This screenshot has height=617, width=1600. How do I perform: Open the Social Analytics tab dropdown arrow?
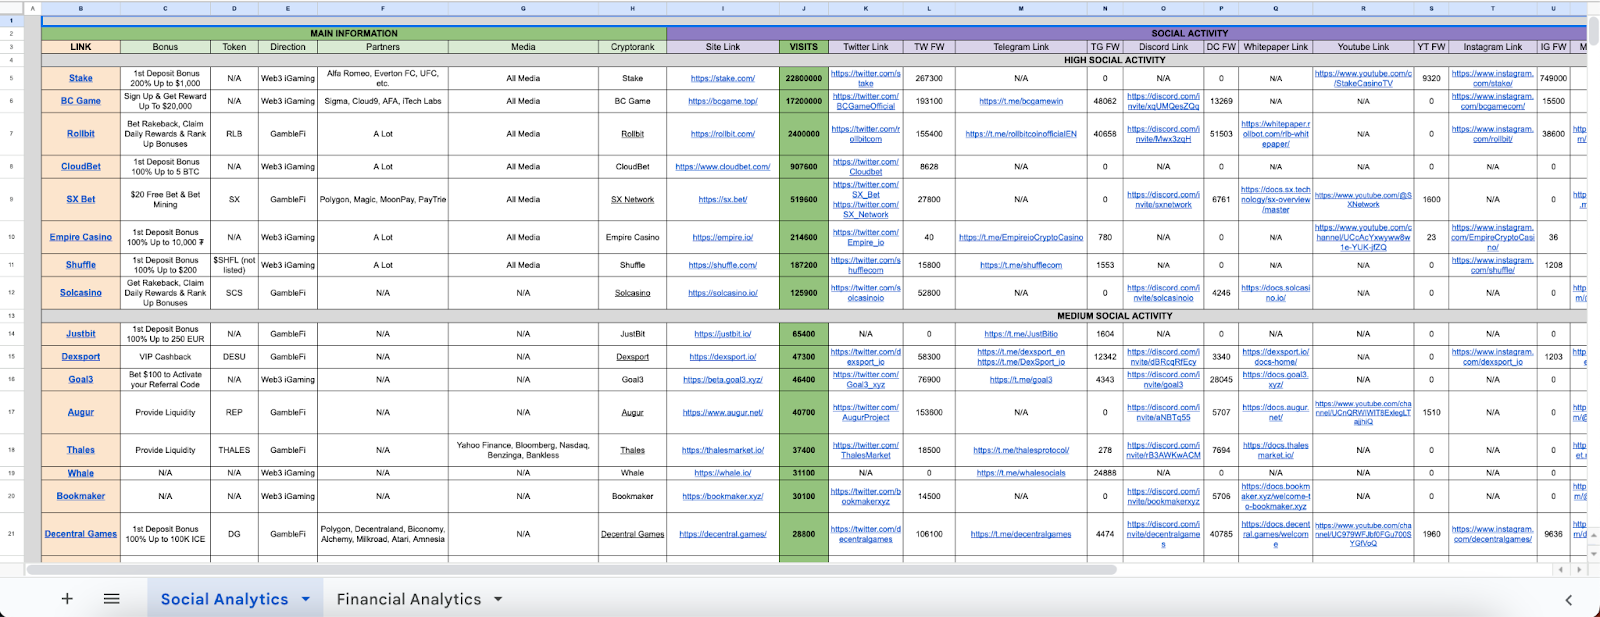coord(306,599)
